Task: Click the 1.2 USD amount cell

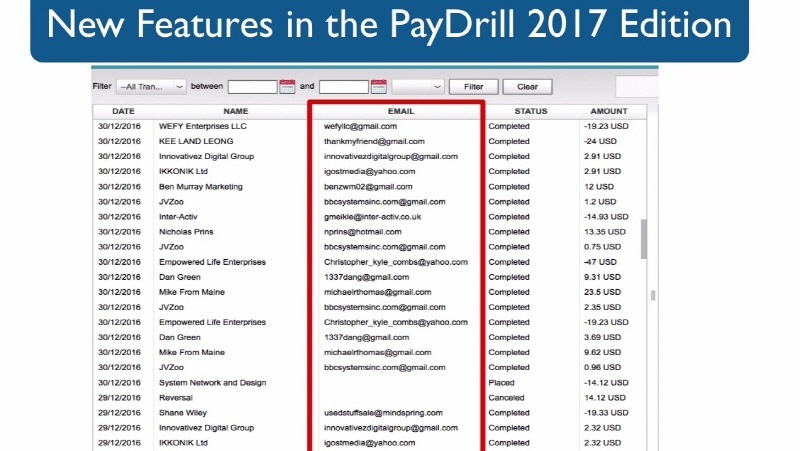Action: pos(600,202)
